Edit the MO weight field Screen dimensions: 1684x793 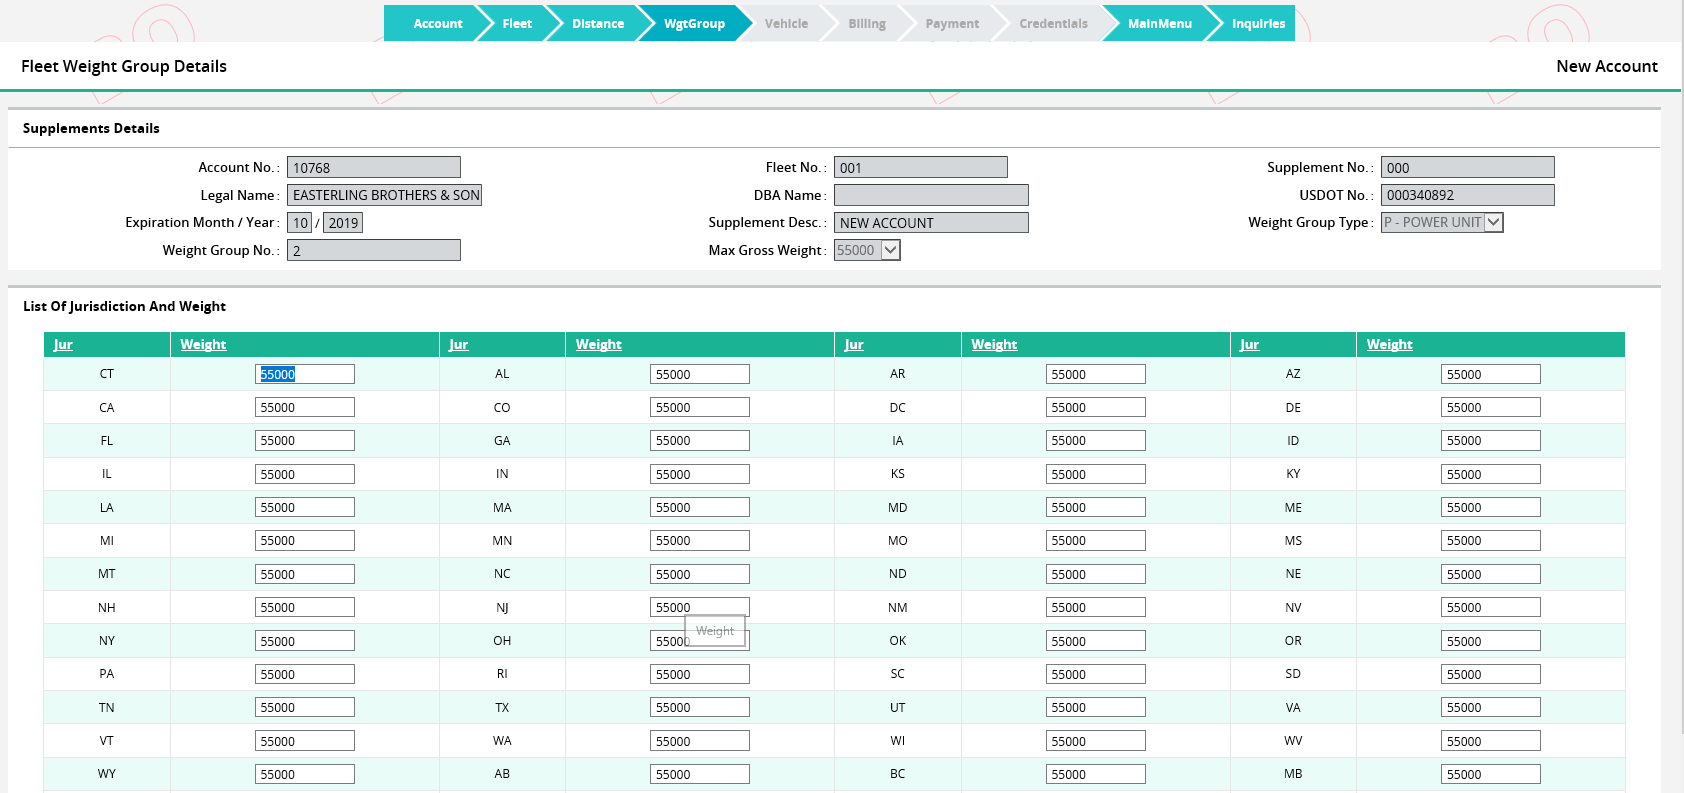[x=1096, y=540]
